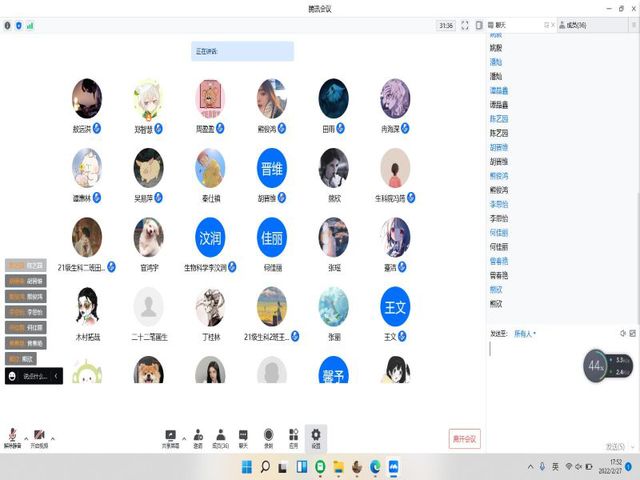Expand the audio options arrow next to microphone

25,439
